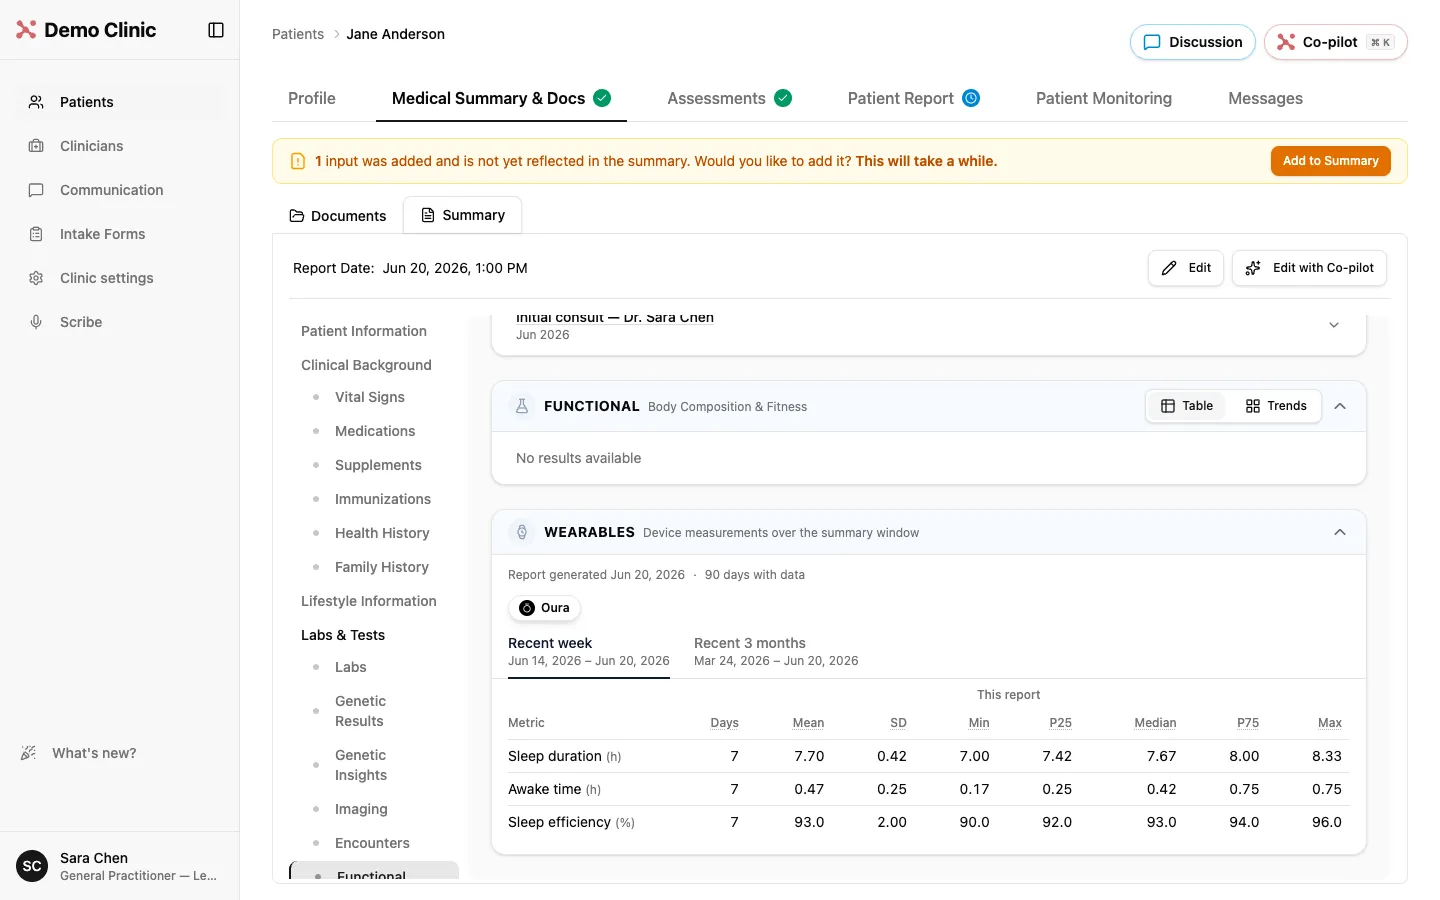Viewport: 1440px width, 900px height.
Task: Jump to Lifestyle Information section
Action: click(369, 601)
